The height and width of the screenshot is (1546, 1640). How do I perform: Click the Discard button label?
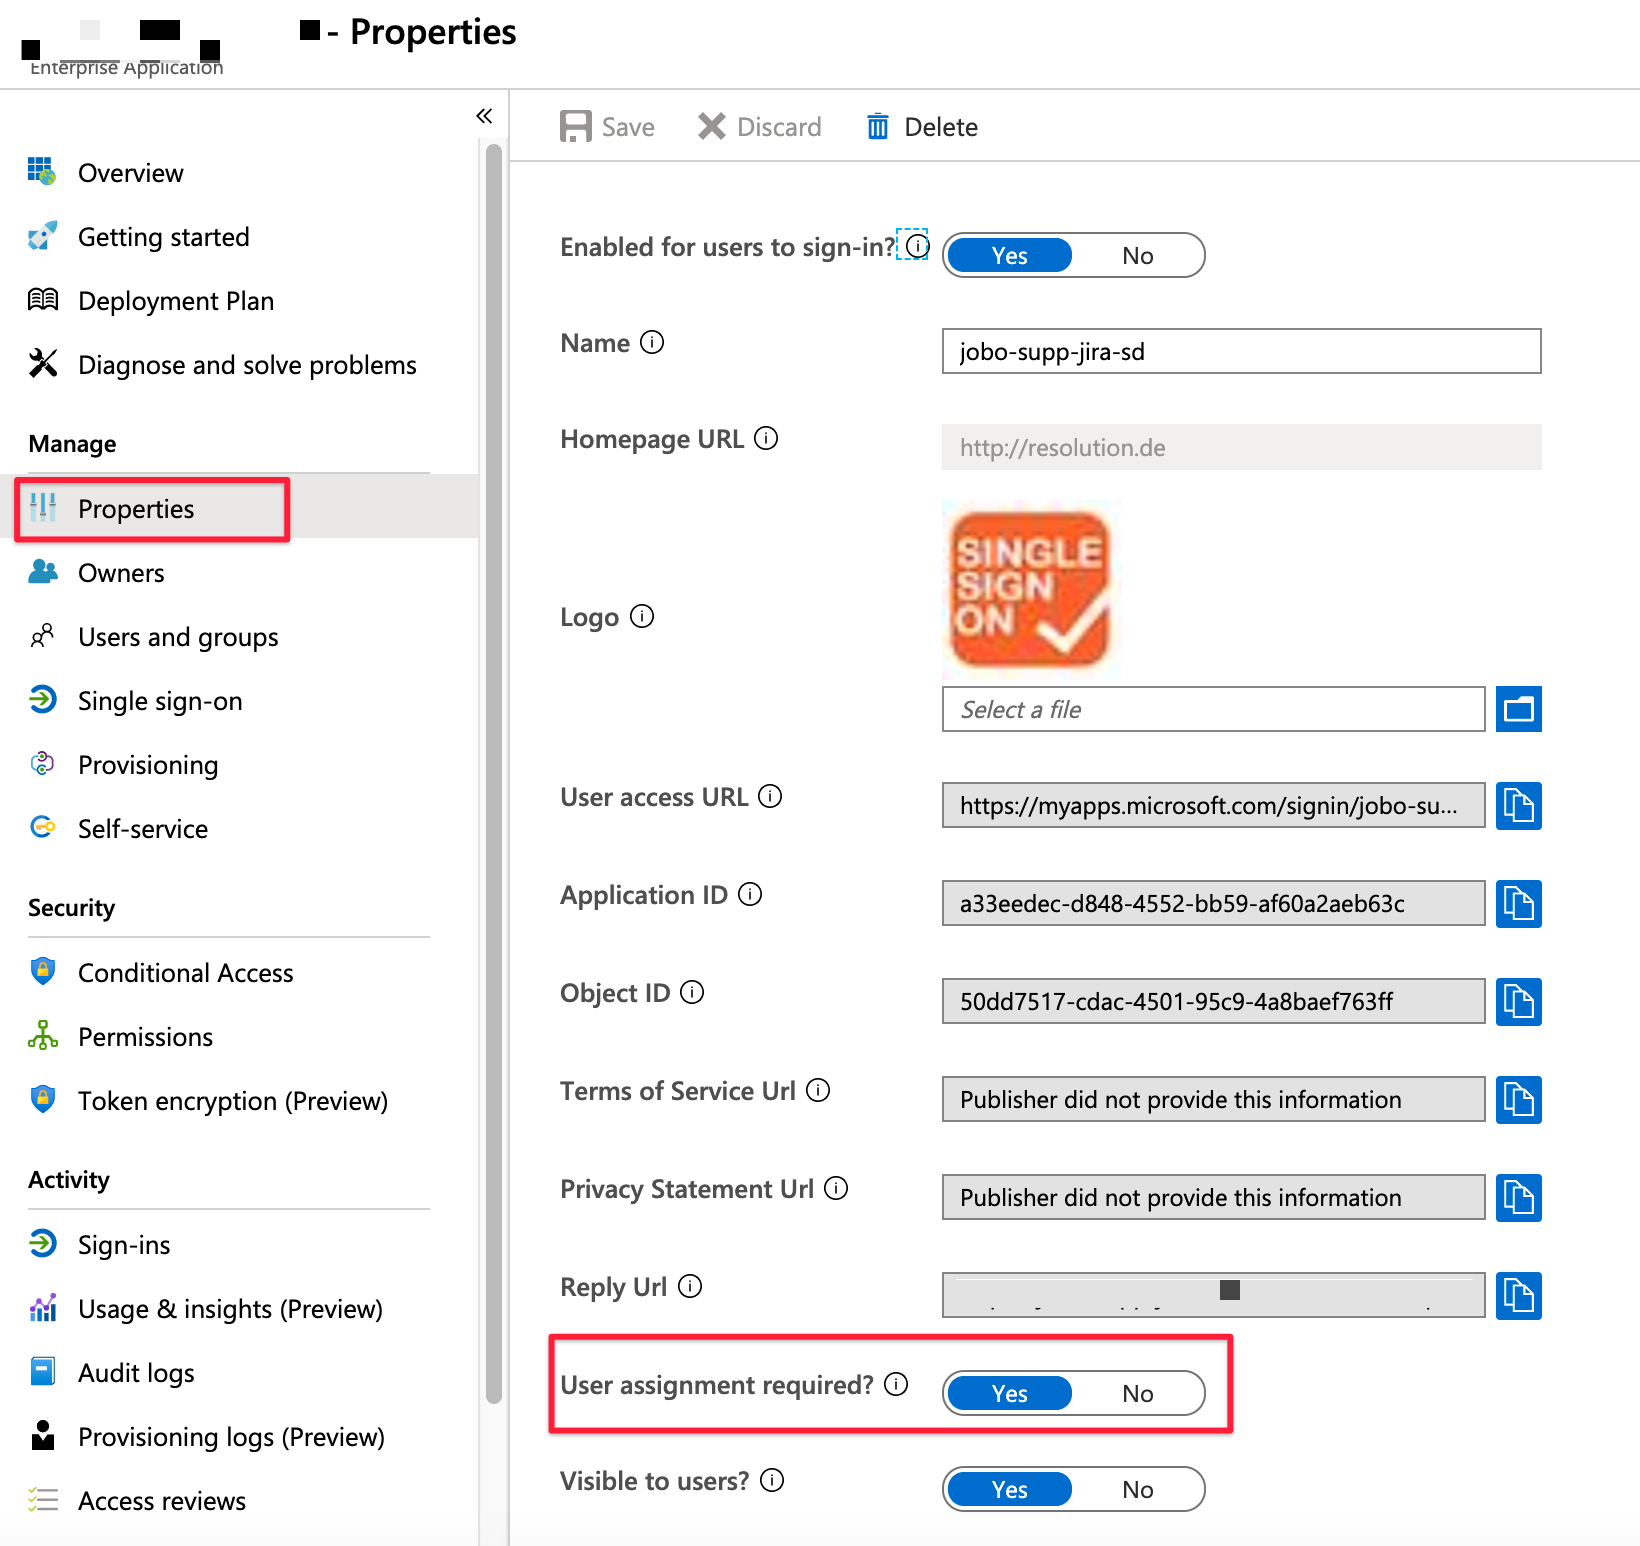click(779, 127)
